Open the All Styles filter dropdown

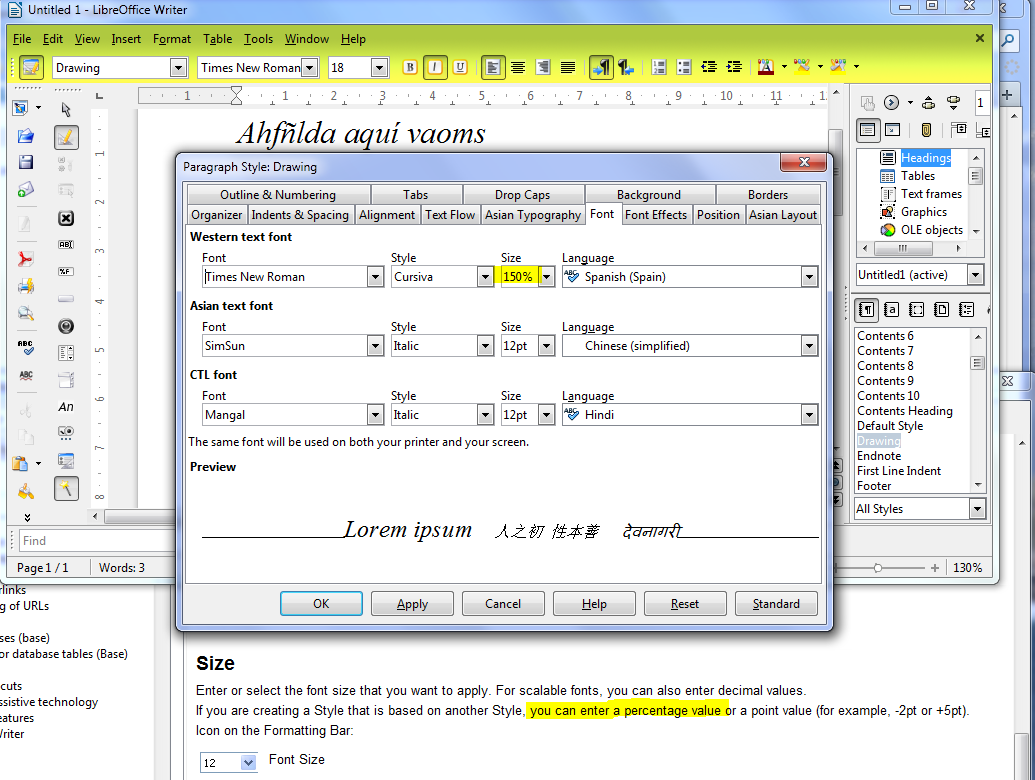tap(976, 509)
